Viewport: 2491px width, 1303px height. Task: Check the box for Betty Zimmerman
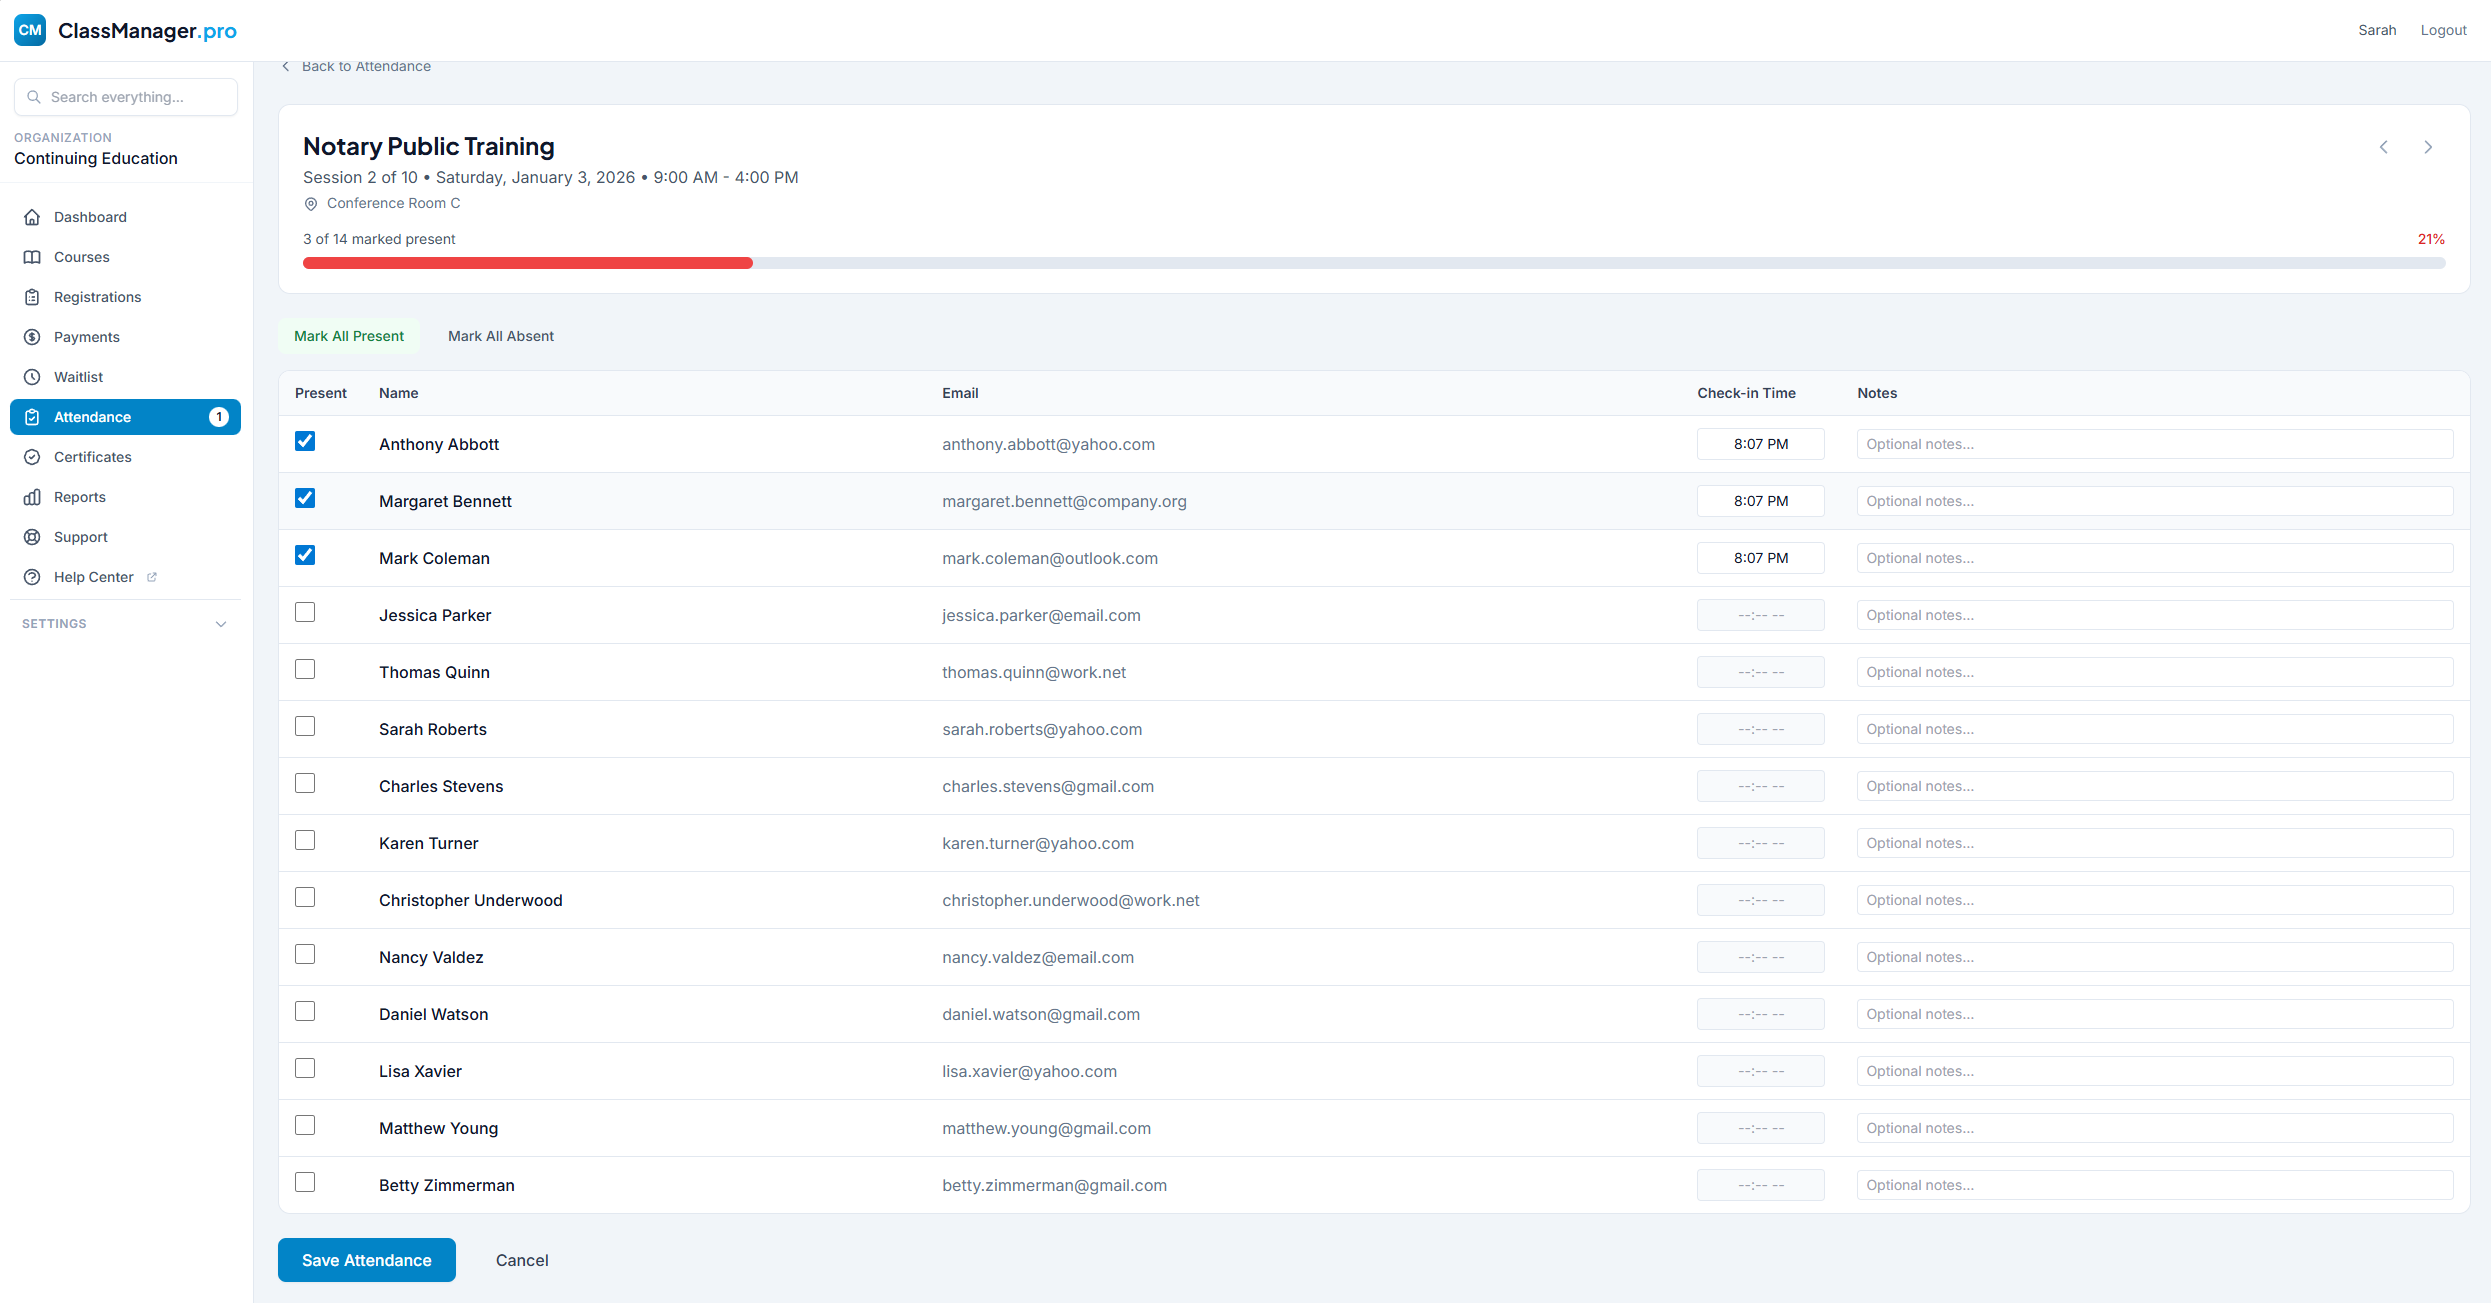[x=305, y=1182]
